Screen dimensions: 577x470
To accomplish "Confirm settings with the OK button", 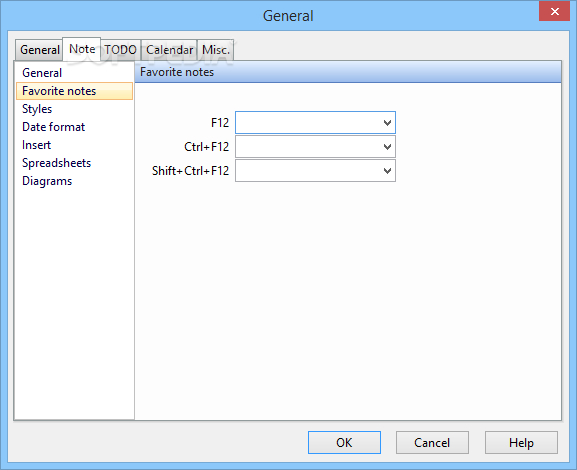I will pos(344,442).
